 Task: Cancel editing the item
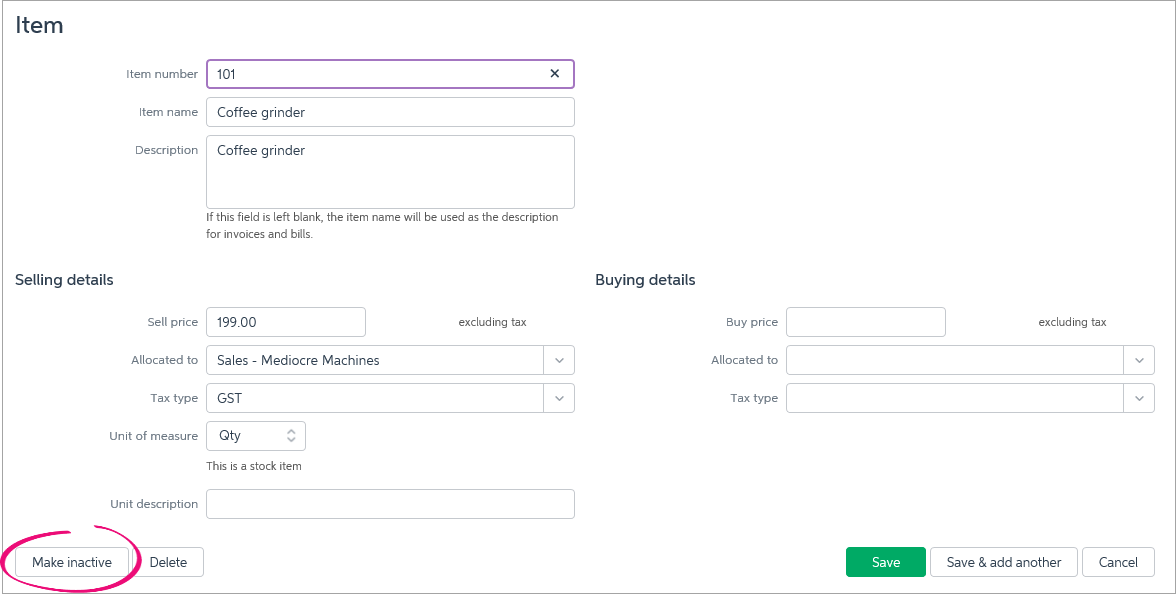coord(1118,562)
